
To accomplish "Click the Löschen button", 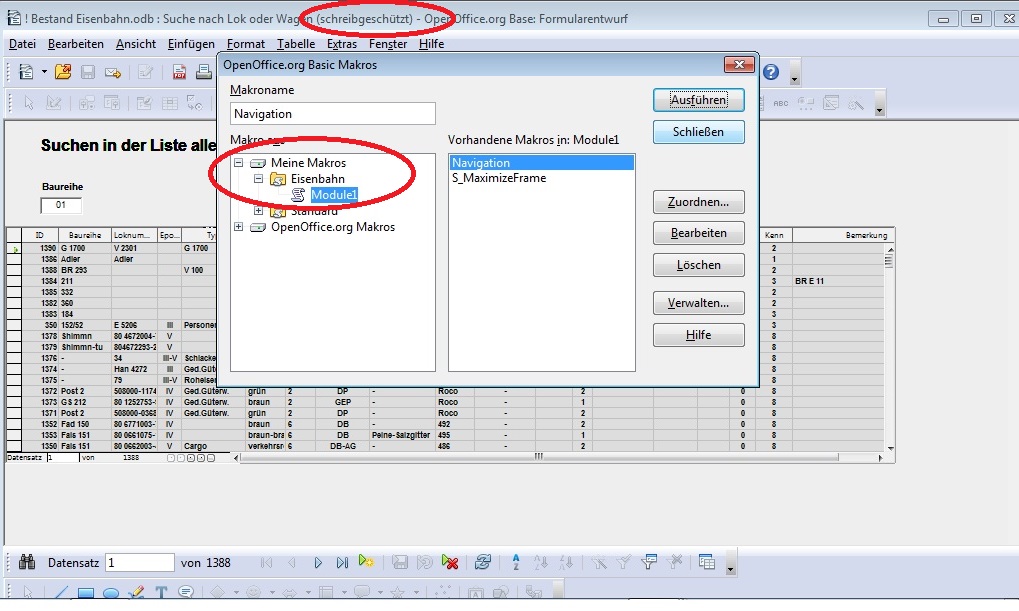I will (699, 265).
